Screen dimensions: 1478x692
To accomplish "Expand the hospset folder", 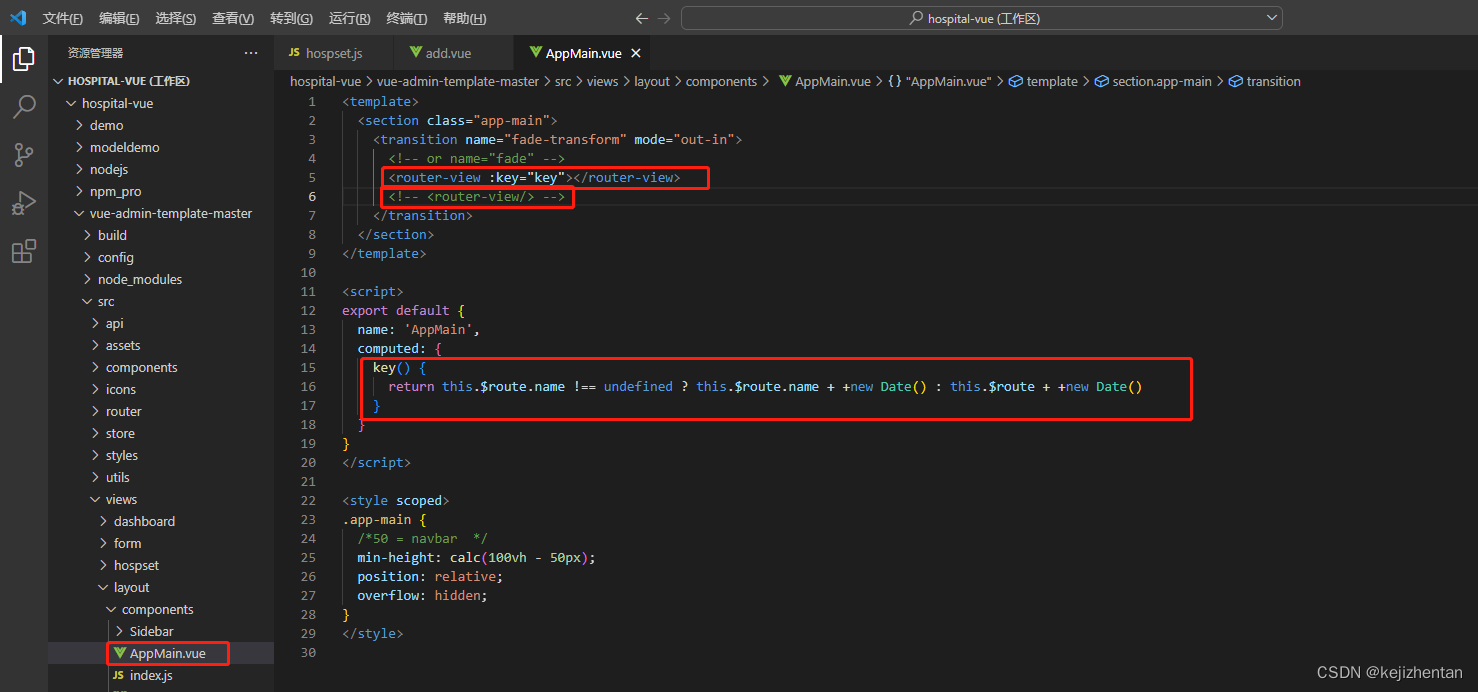I will point(161,565).
